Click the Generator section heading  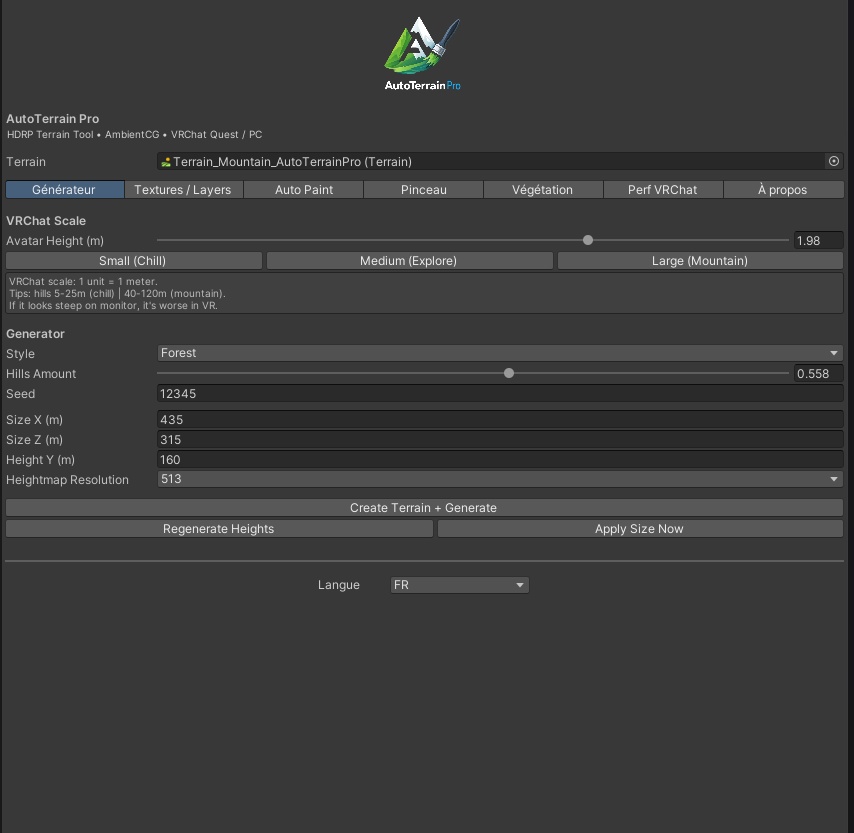pyautogui.click(x=35, y=333)
